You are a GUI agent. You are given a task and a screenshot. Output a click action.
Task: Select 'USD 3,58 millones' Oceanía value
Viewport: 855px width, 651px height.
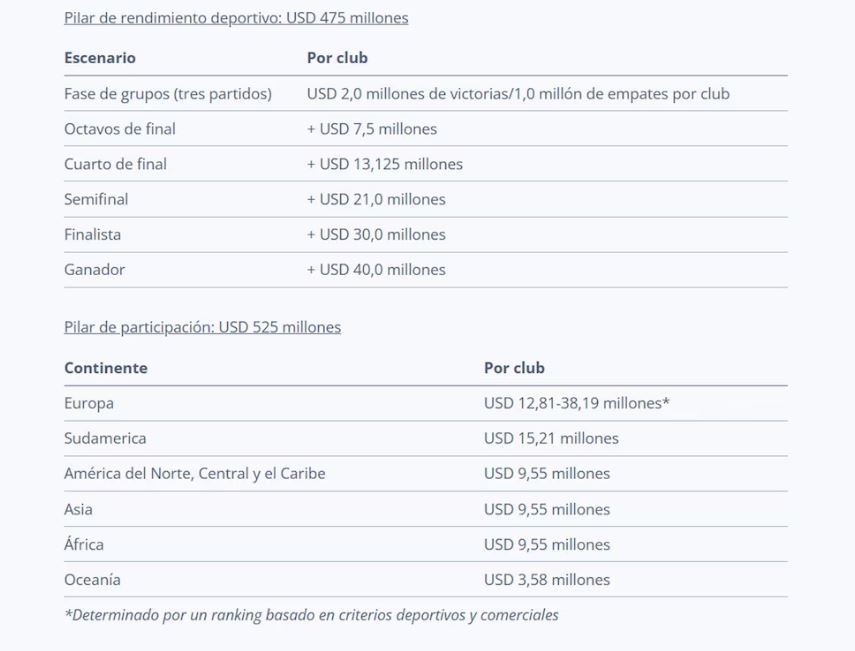[547, 580]
